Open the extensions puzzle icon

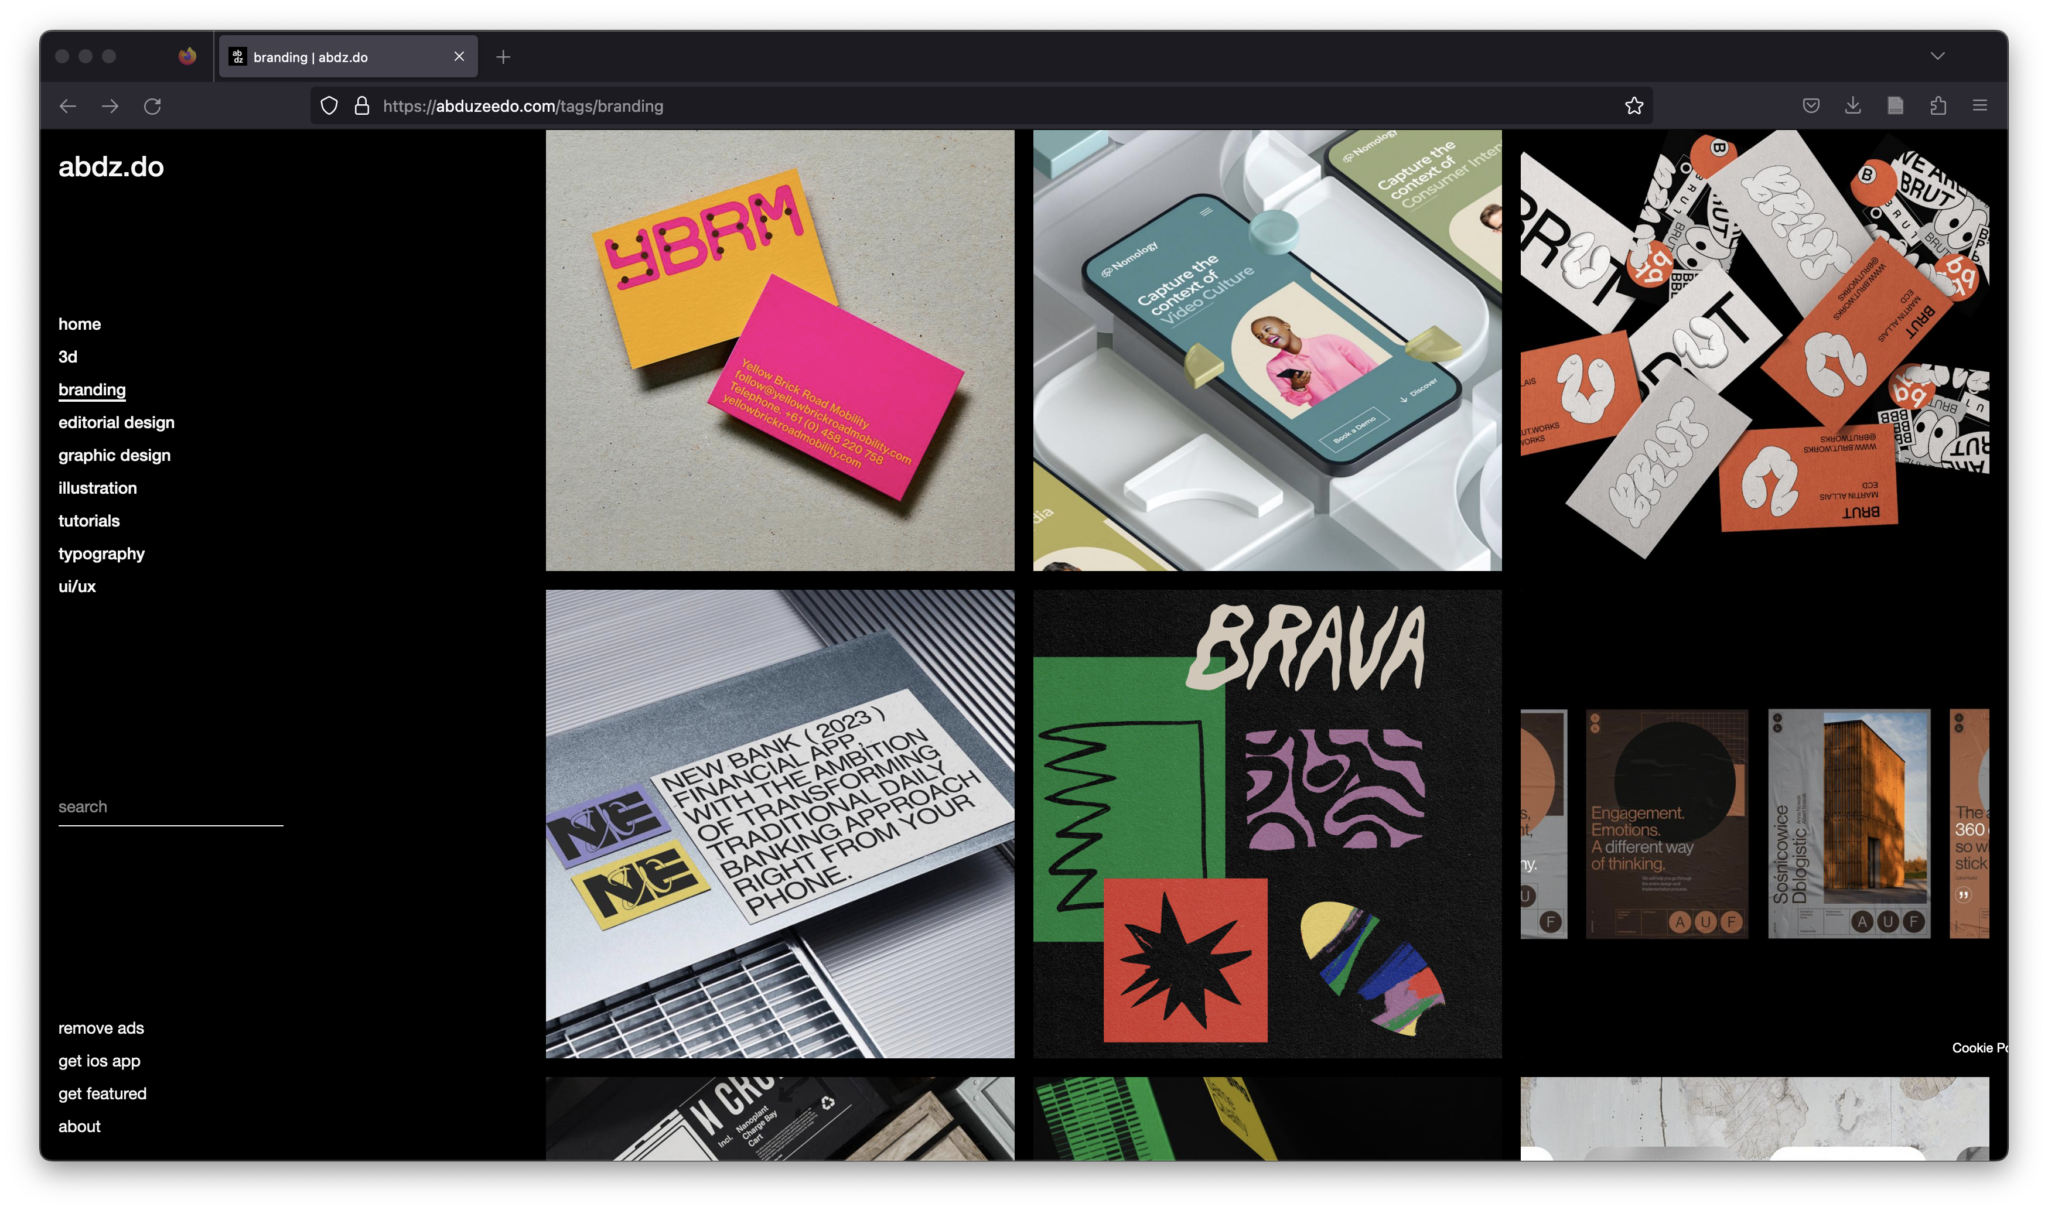click(1938, 106)
